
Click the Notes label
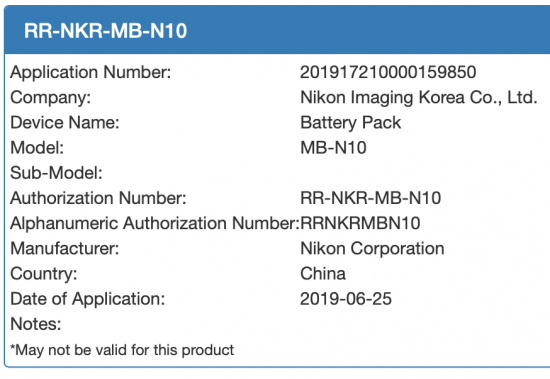[x=36, y=324]
